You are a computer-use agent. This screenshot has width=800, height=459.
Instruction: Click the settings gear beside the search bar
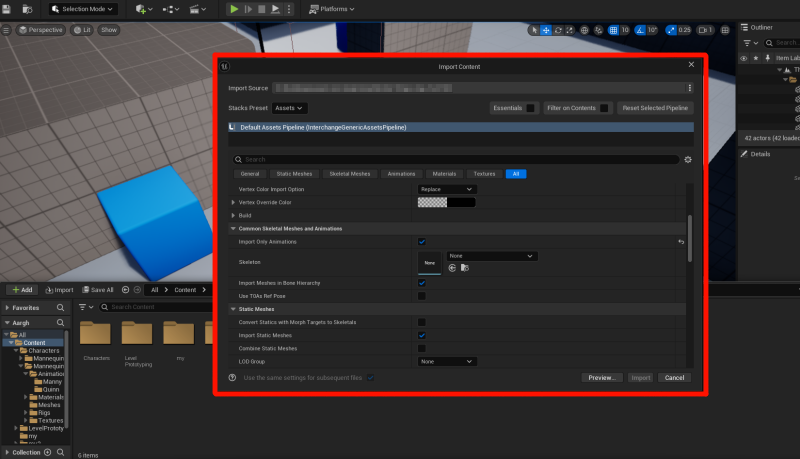[688, 159]
